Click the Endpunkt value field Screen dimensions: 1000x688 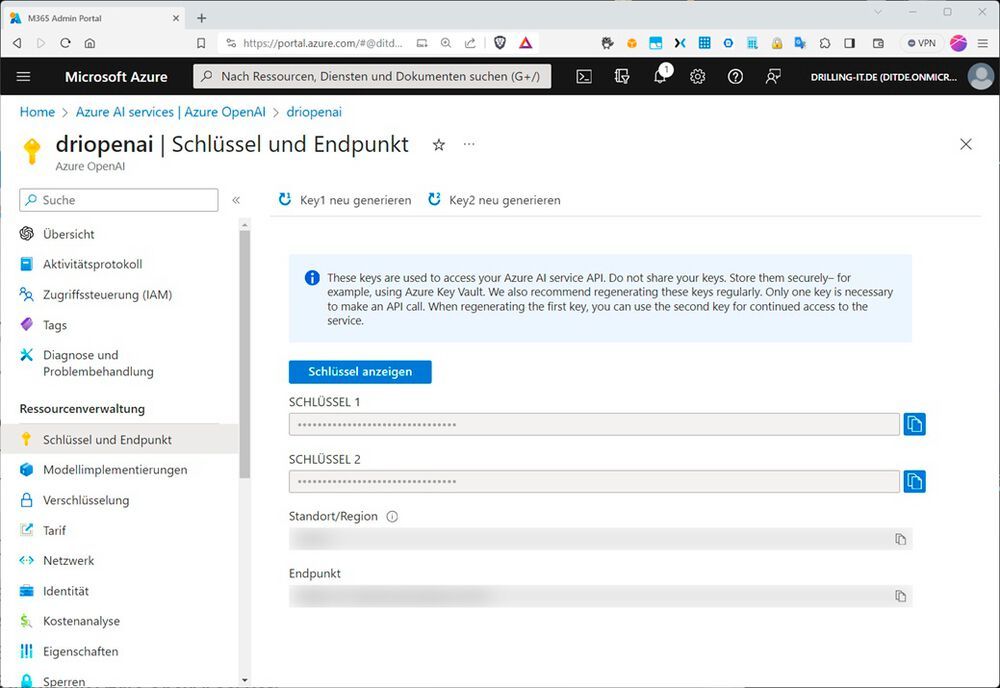pos(600,596)
